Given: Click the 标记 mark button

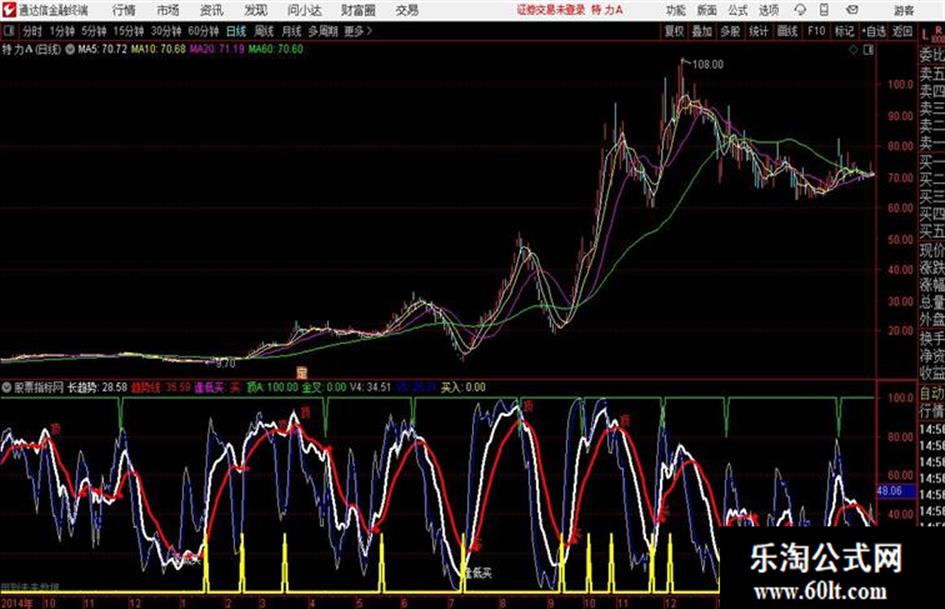Looking at the screenshot, I should tap(844, 31).
